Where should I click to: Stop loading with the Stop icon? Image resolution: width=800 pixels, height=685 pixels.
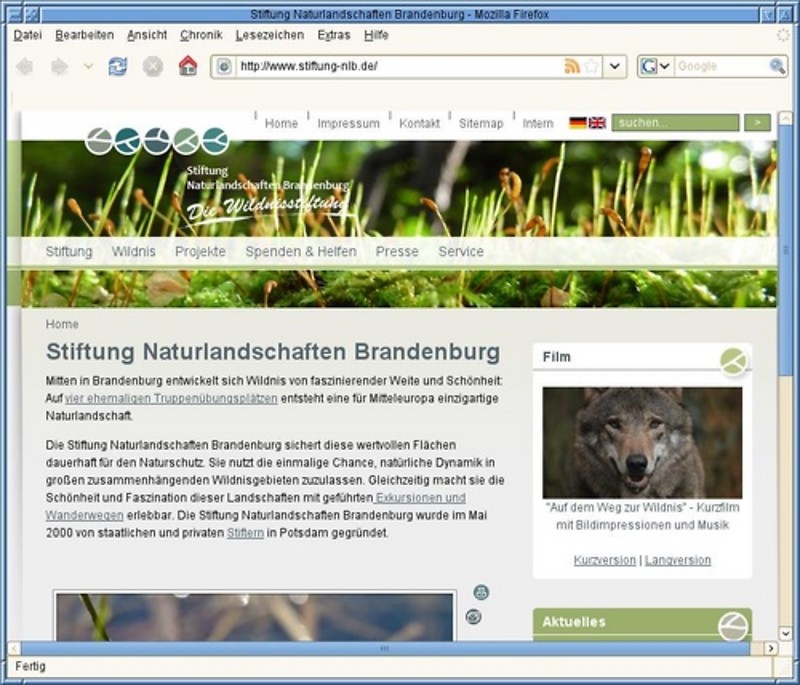click(x=153, y=66)
